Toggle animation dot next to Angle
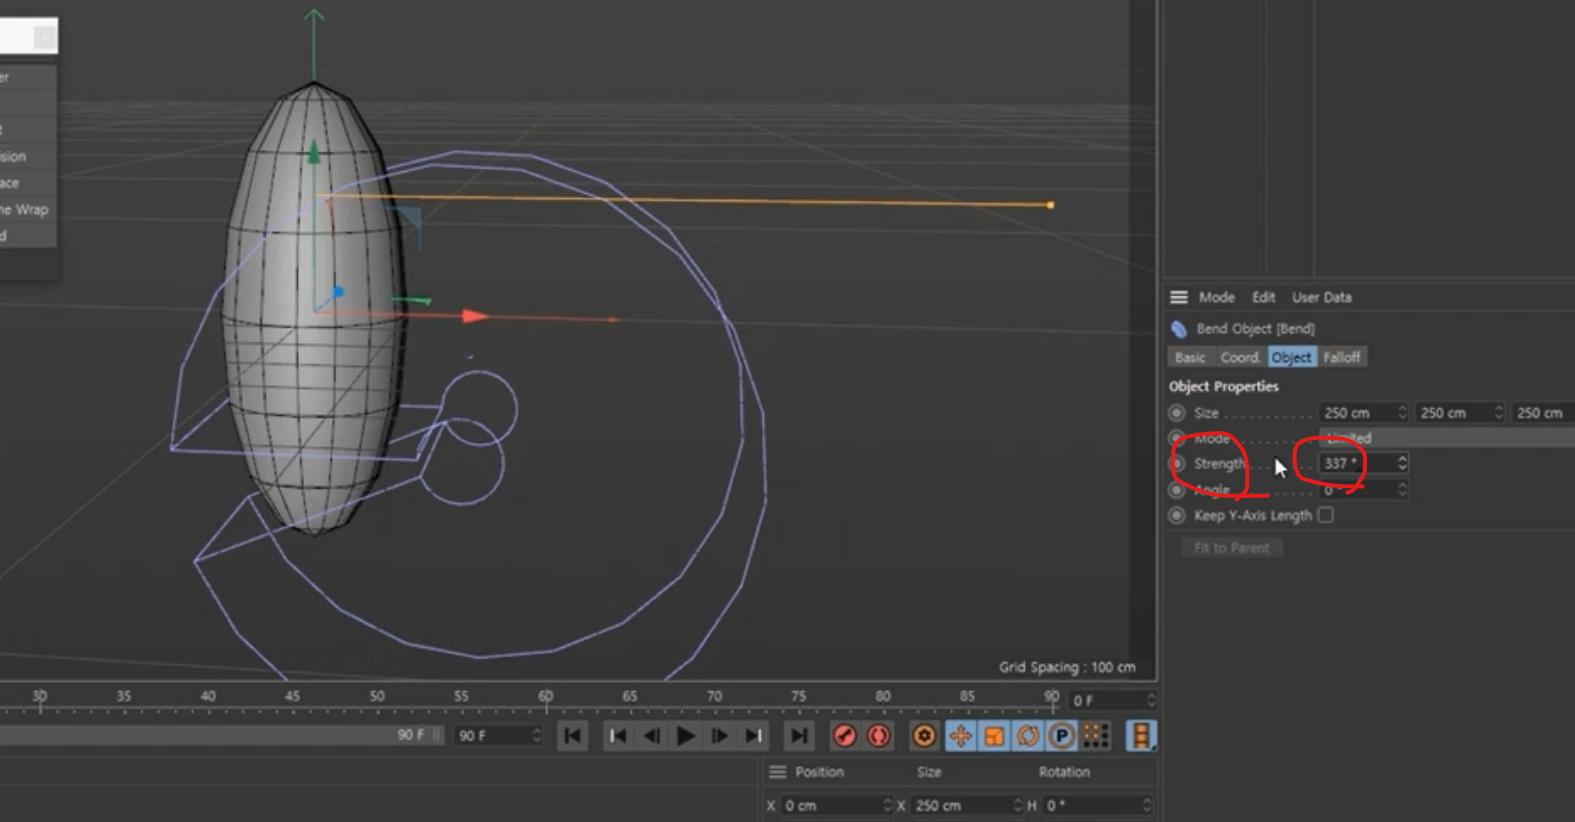 coord(1177,490)
